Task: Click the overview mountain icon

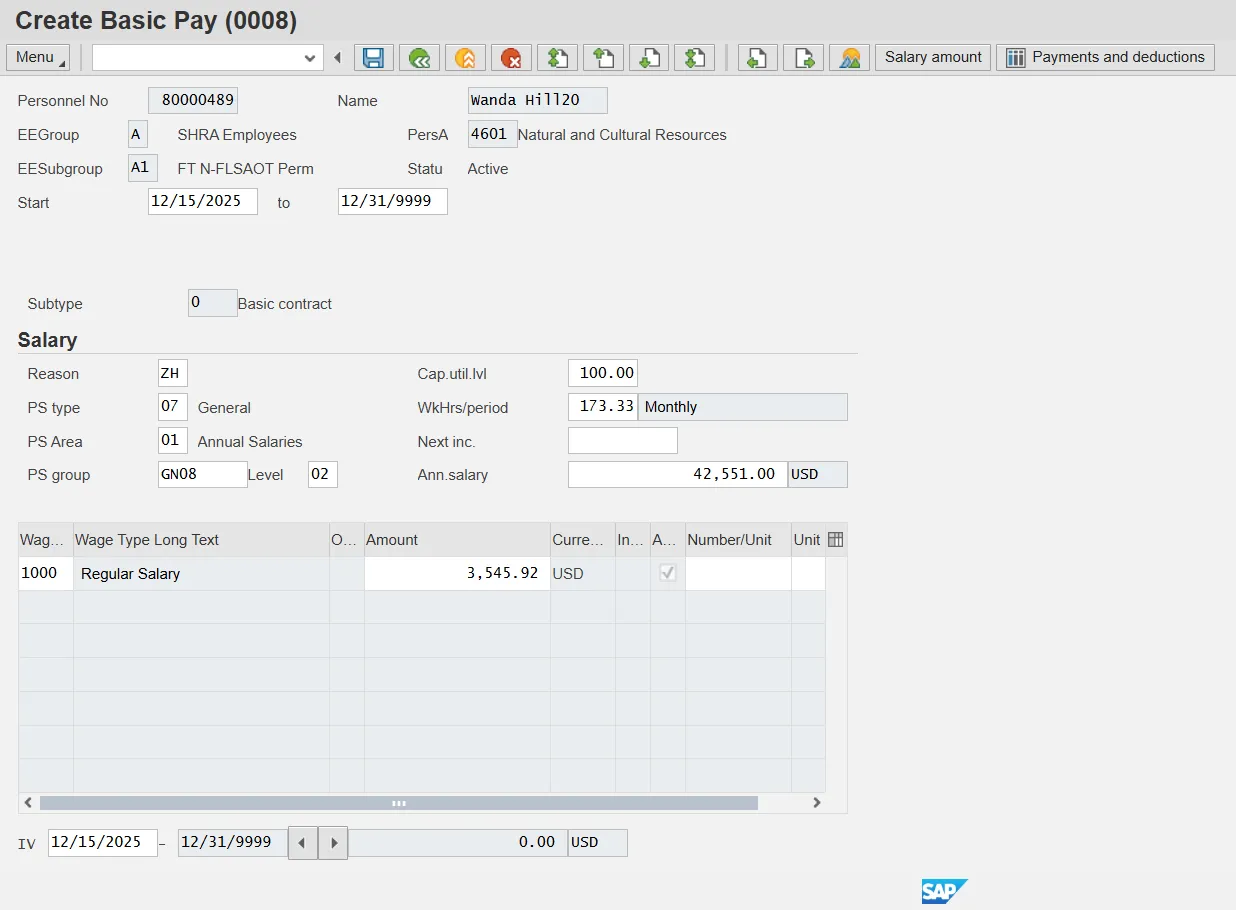Action: pos(849,57)
